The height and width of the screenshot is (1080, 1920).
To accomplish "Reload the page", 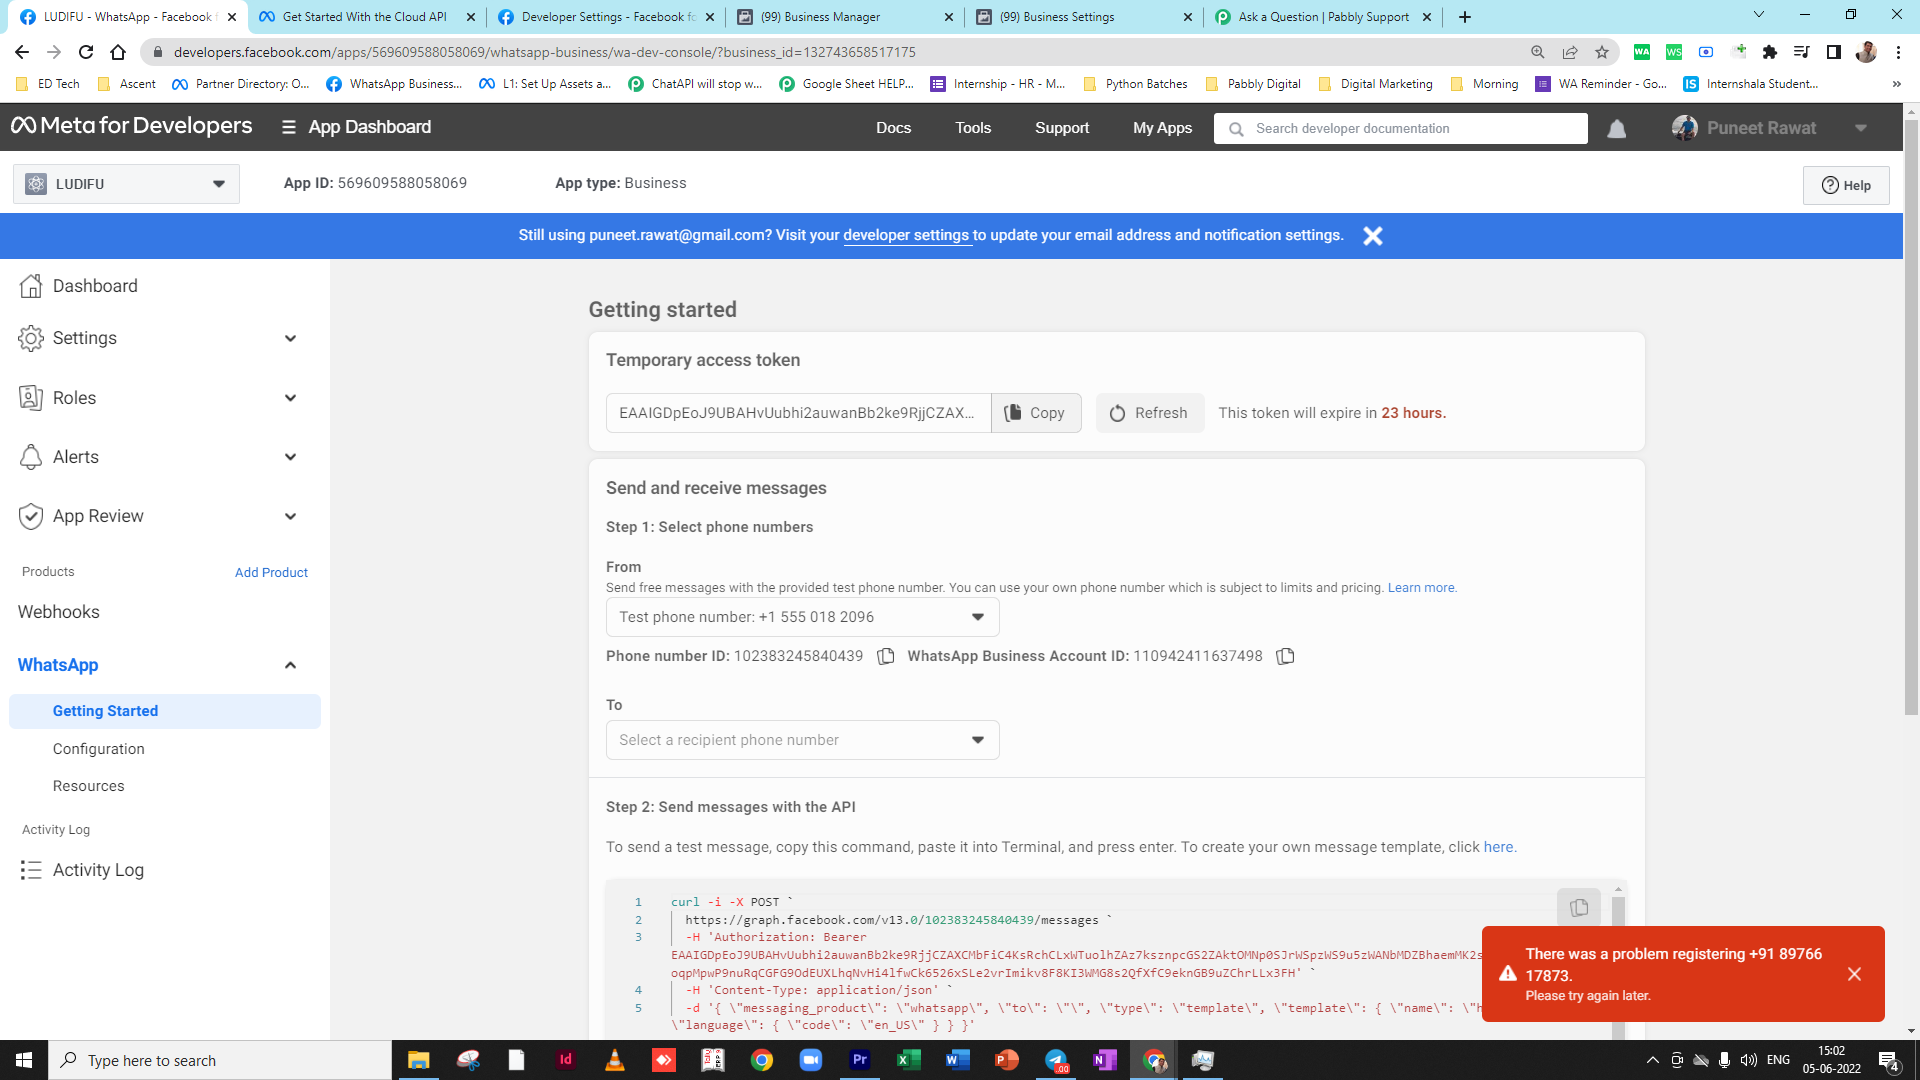I will click(x=86, y=52).
